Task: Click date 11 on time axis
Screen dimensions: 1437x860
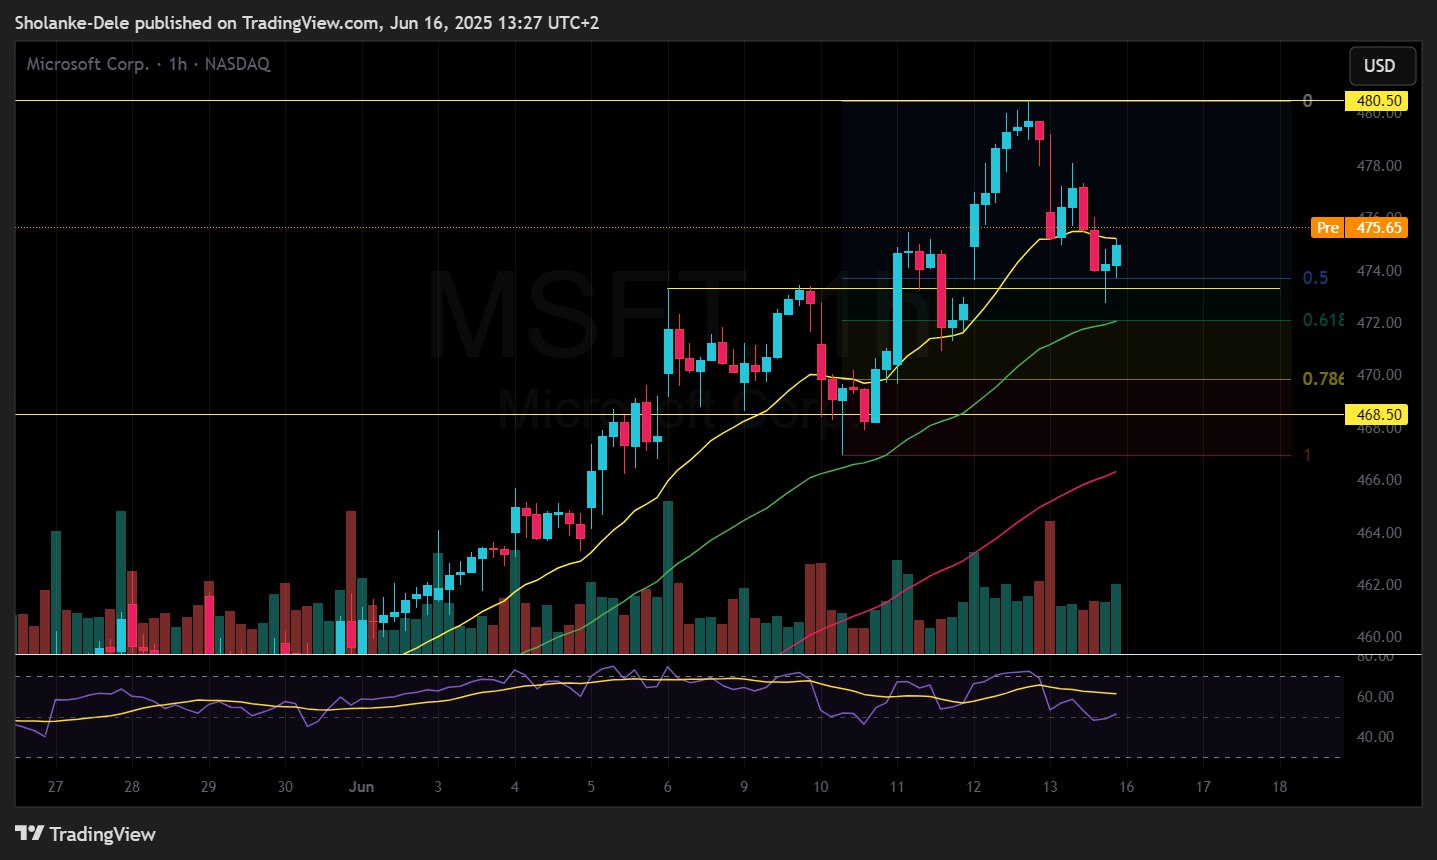Action: [897, 787]
